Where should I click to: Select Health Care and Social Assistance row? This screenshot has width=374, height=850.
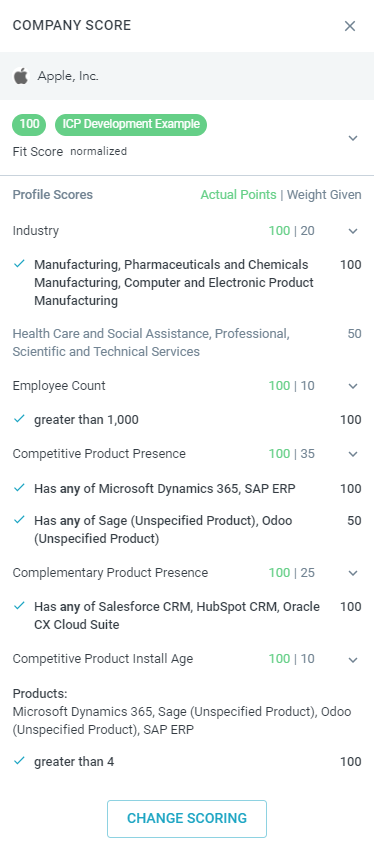tap(187, 343)
